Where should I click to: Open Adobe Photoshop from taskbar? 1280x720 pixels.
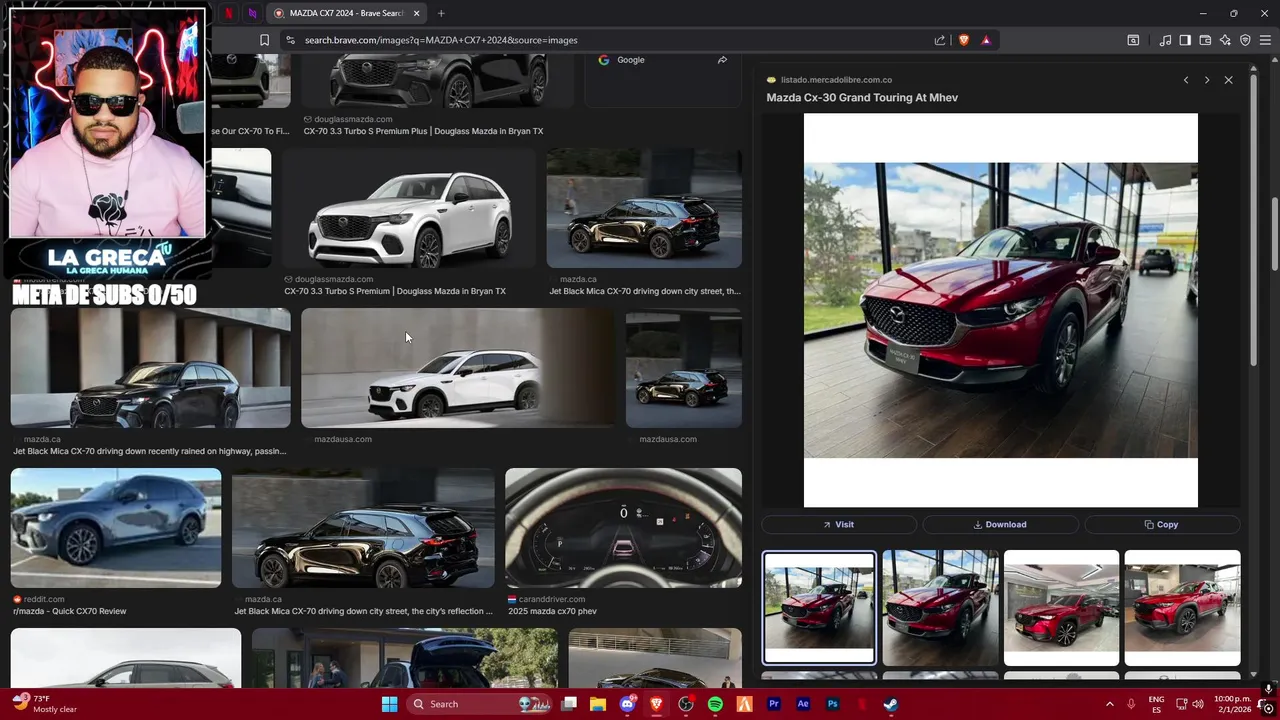coord(832,704)
